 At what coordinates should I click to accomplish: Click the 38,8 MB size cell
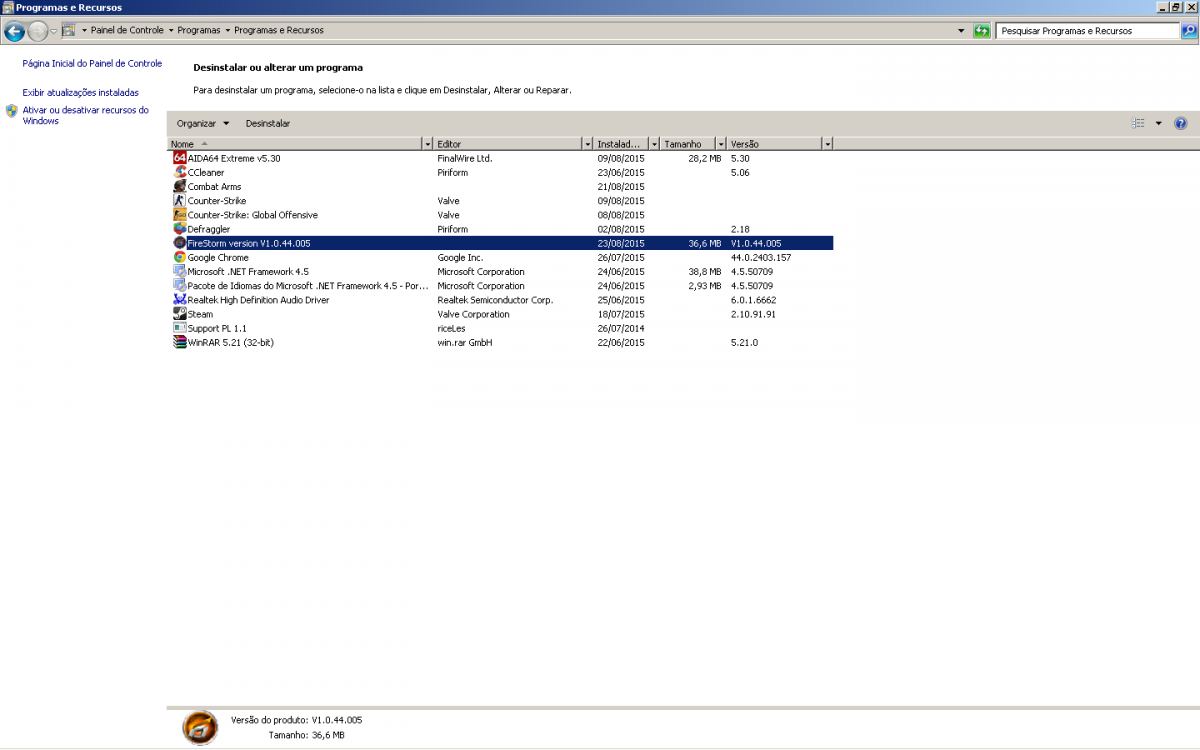pos(705,271)
